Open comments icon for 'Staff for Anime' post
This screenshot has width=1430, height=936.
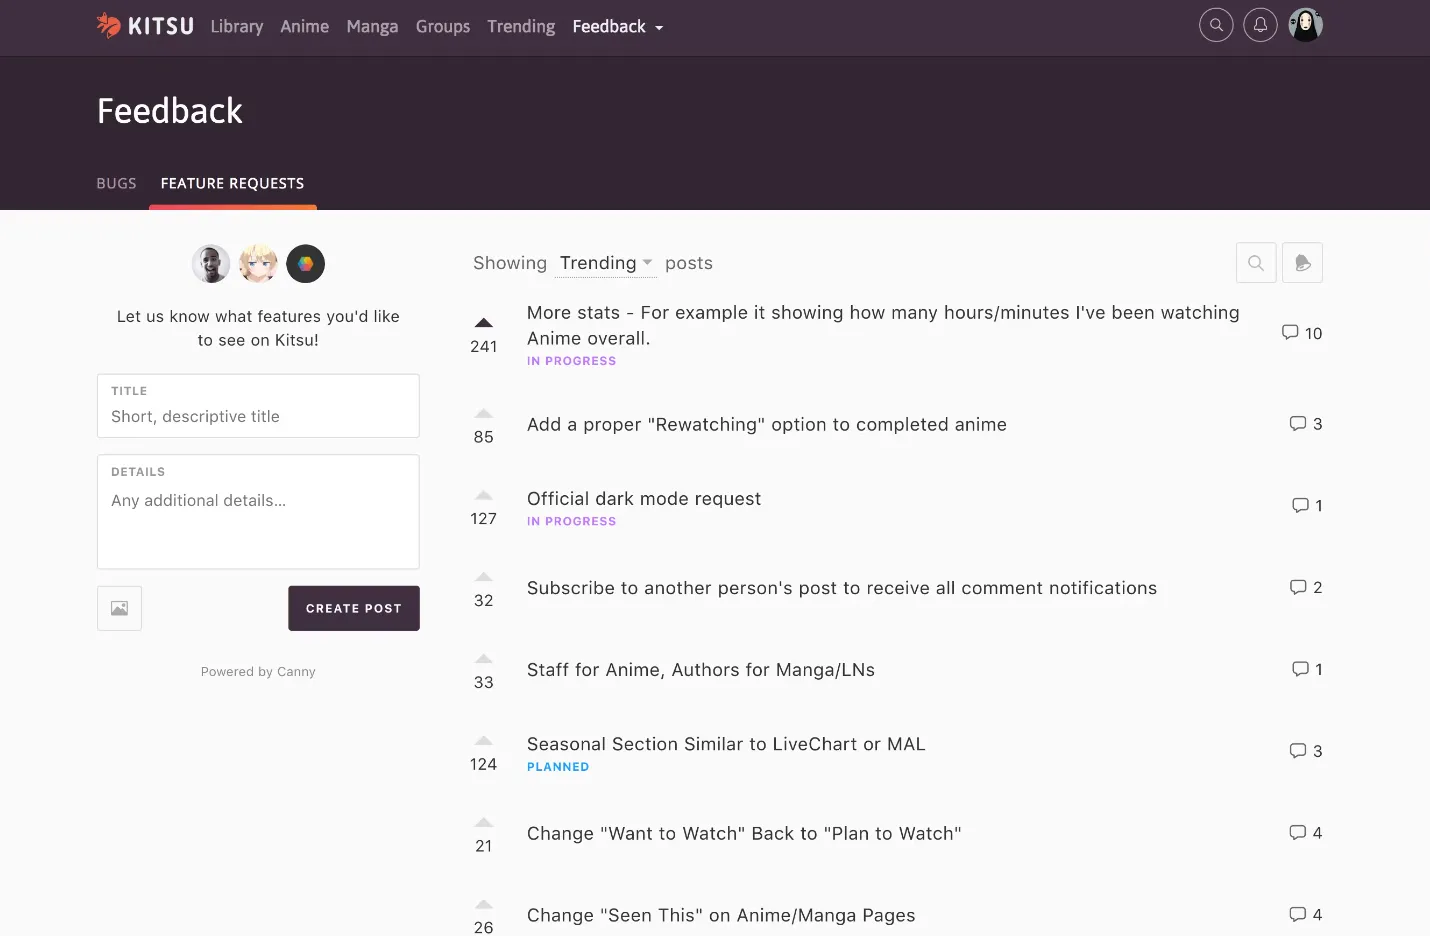[x=1300, y=669]
